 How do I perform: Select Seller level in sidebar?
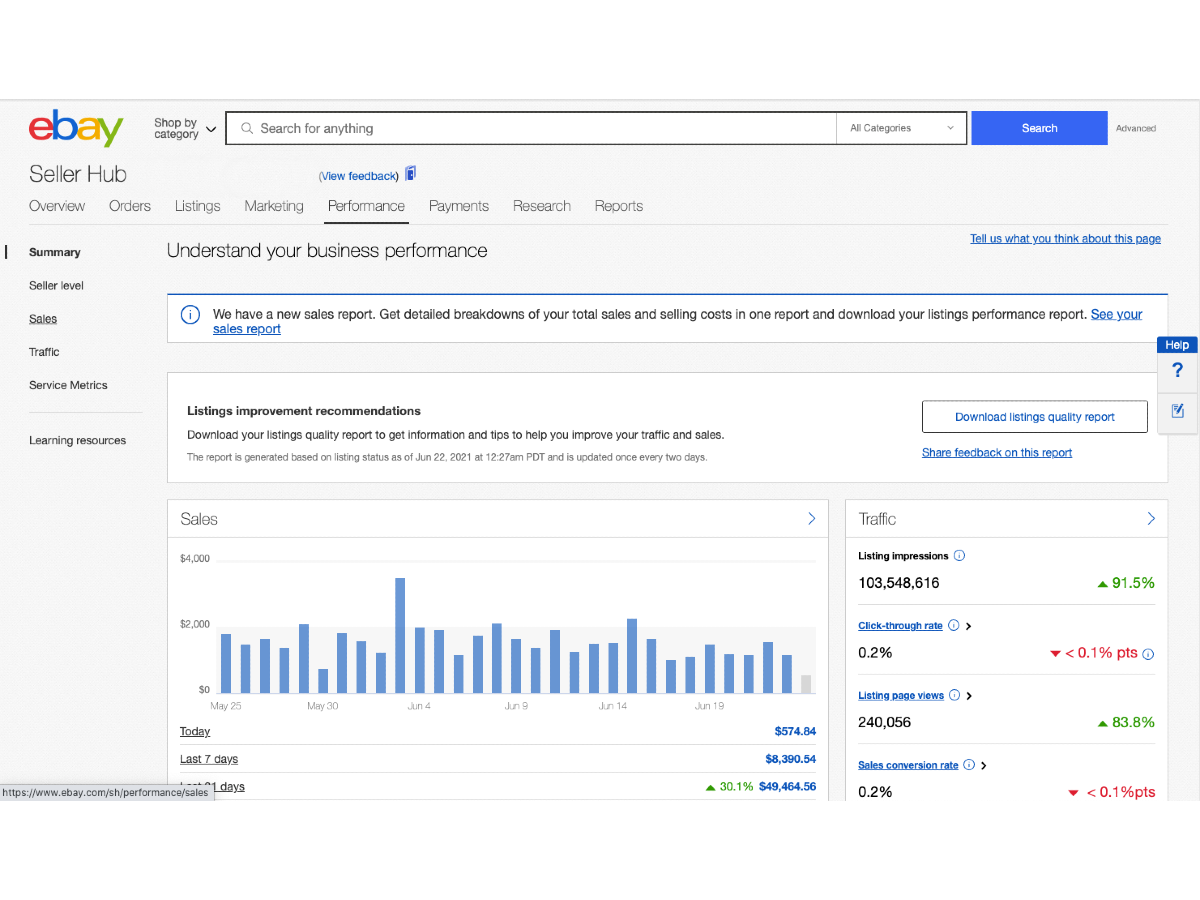[x=56, y=286]
